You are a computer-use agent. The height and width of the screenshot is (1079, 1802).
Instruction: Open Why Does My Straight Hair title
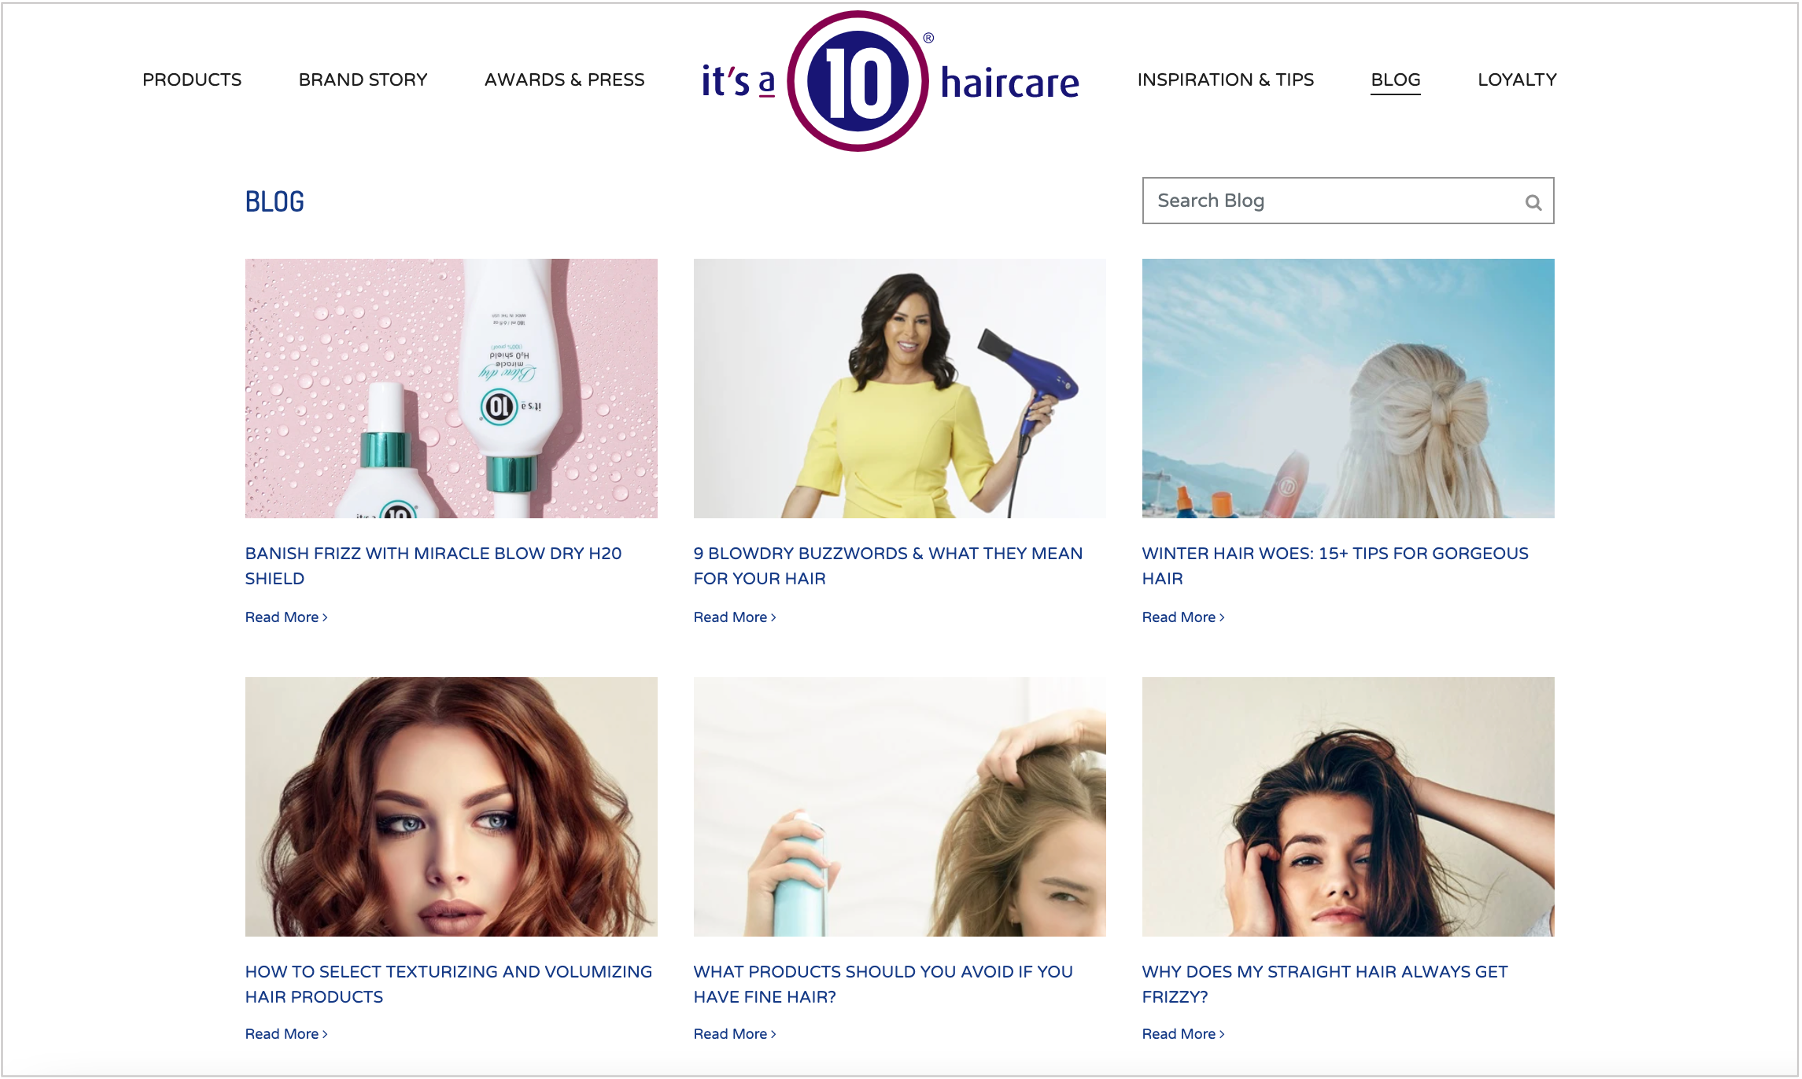(x=1325, y=984)
